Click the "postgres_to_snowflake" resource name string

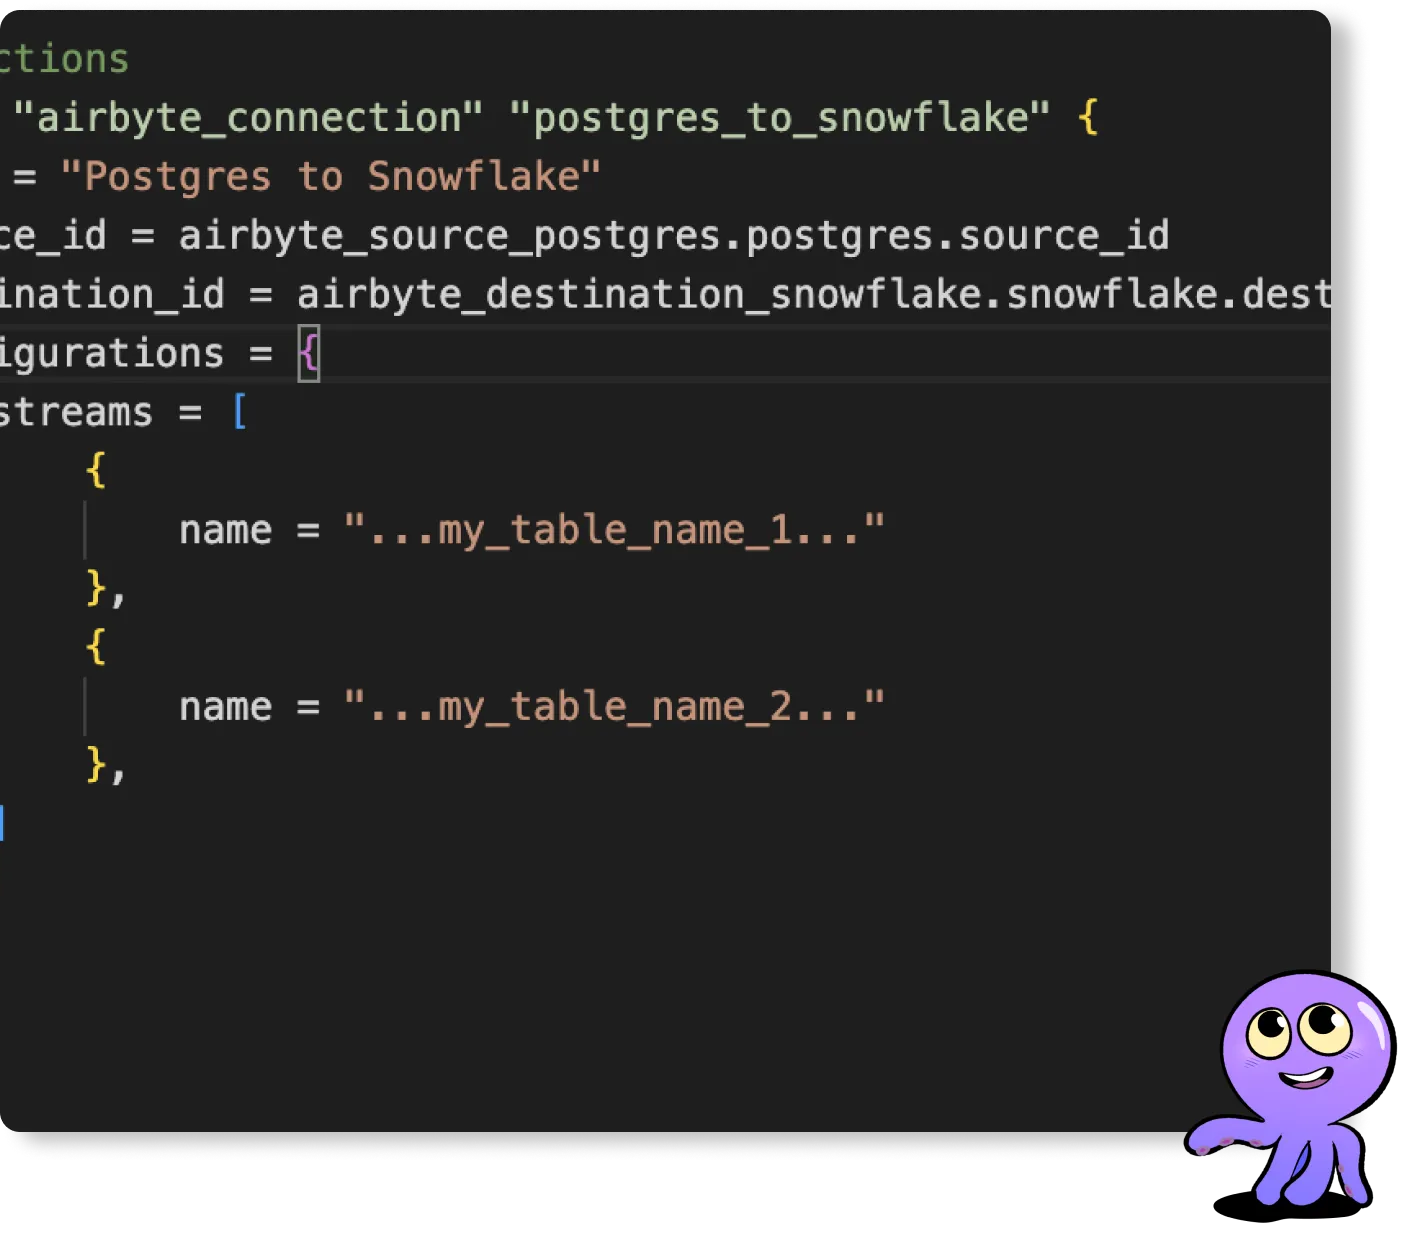point(780,118)
